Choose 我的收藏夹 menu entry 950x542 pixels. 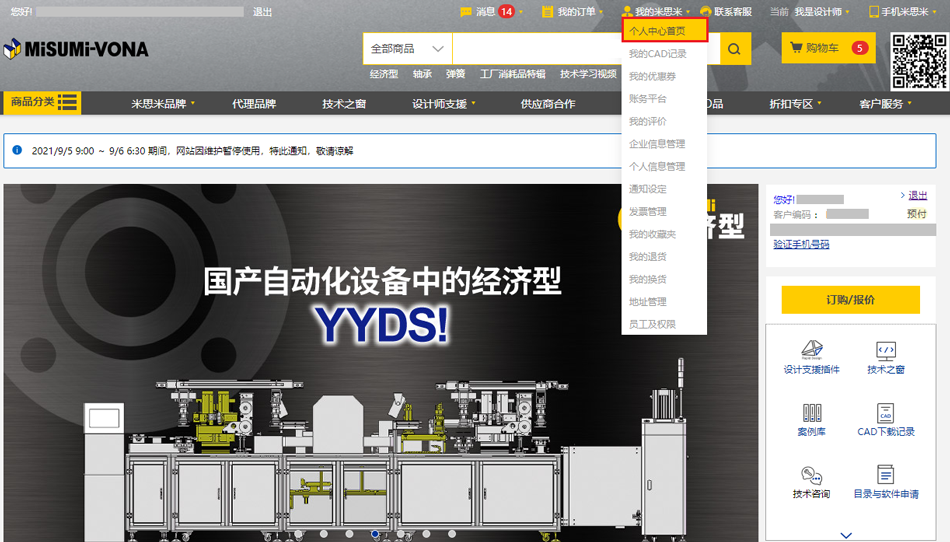[652, 234]
